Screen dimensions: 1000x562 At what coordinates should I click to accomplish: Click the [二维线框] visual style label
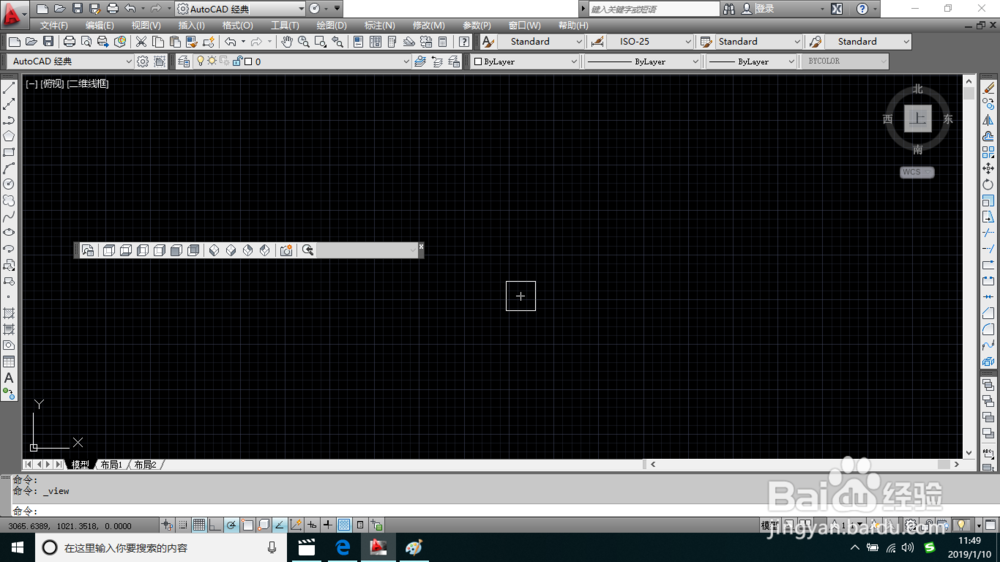pos(88,84)
